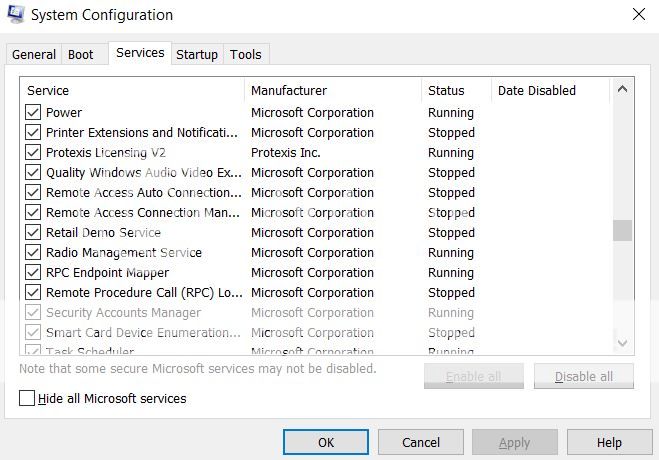Uncheck RPC Endpoint Mapper checkbox

33,272
